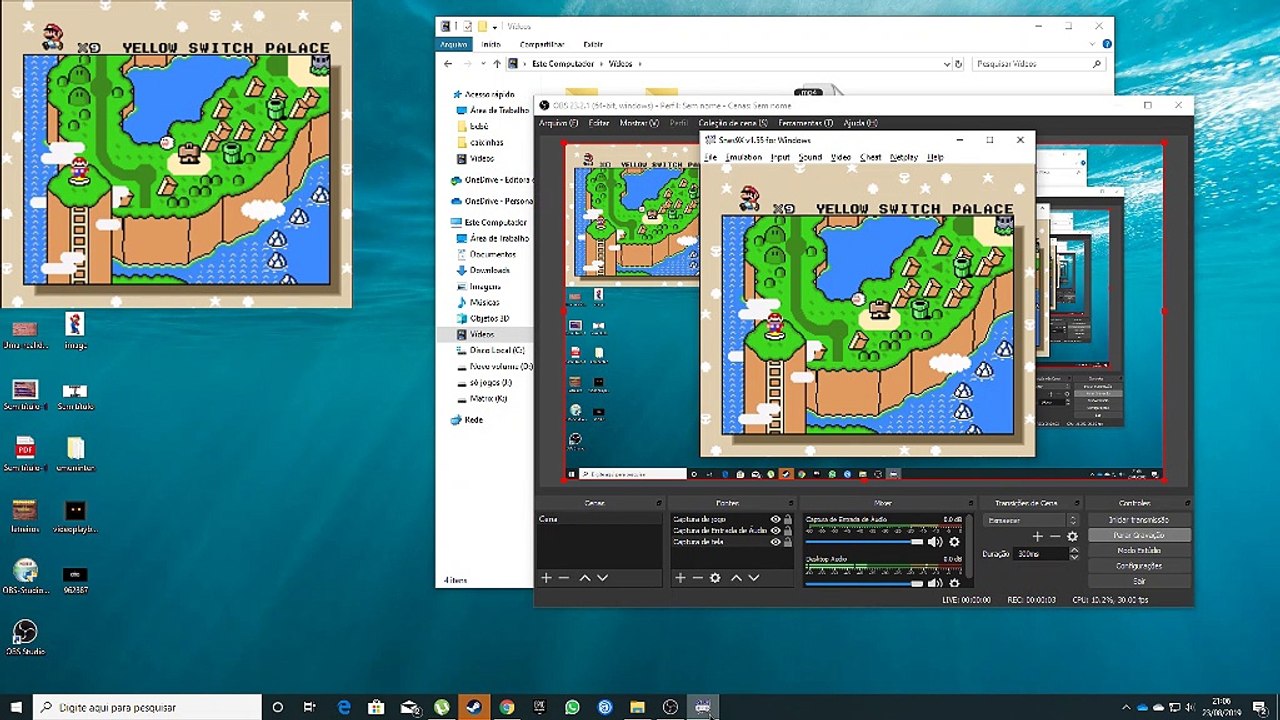
Task: Open OBS Arquivo menu
Action: tap(558, 123)
